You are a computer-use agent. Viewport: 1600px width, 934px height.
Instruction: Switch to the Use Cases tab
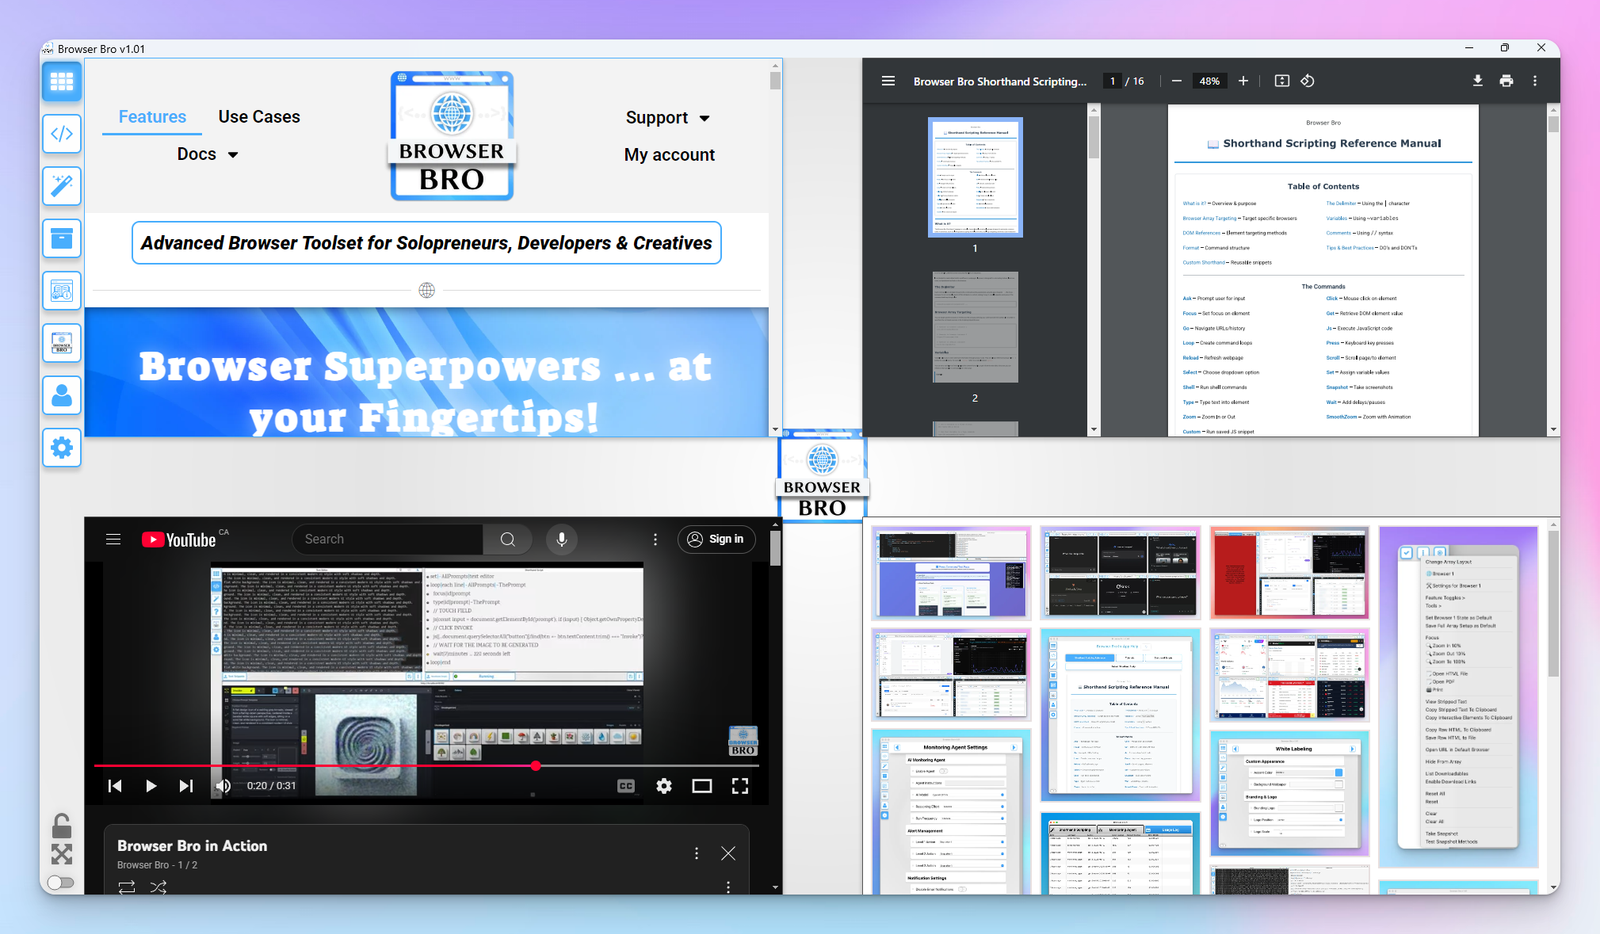[259, 117]
